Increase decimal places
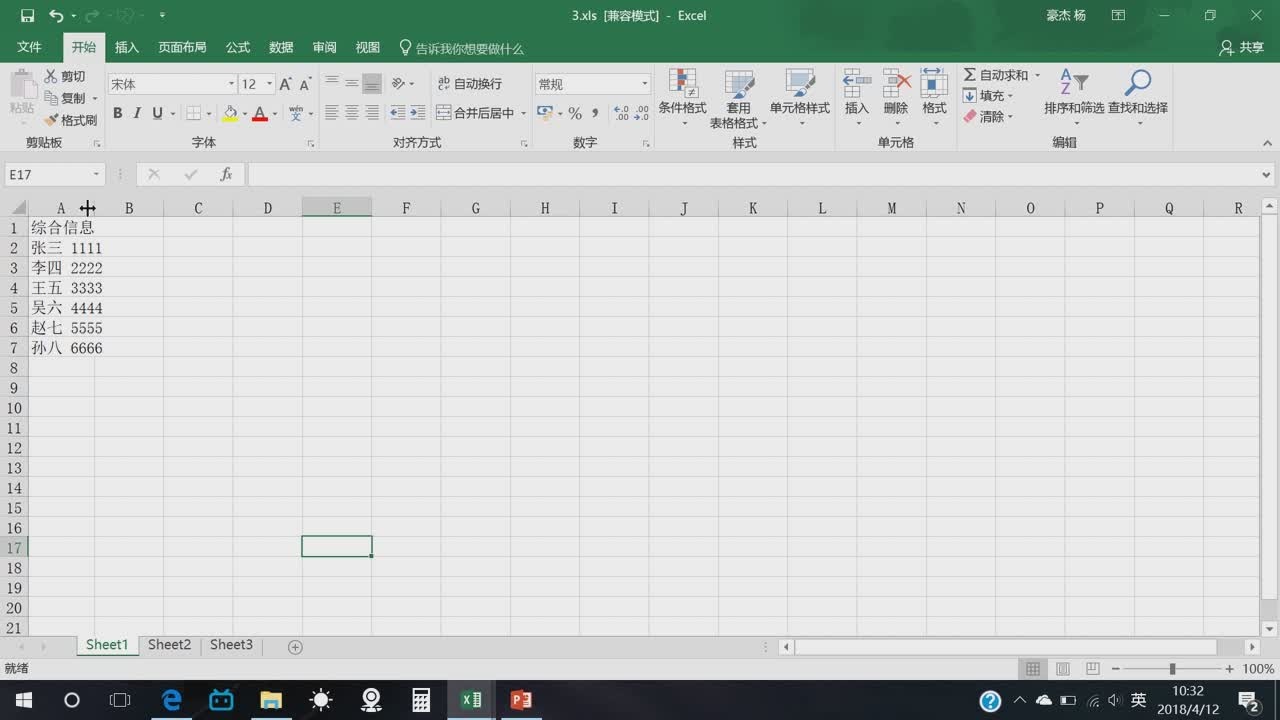1280x720 pixels. [x=621, y=113]
